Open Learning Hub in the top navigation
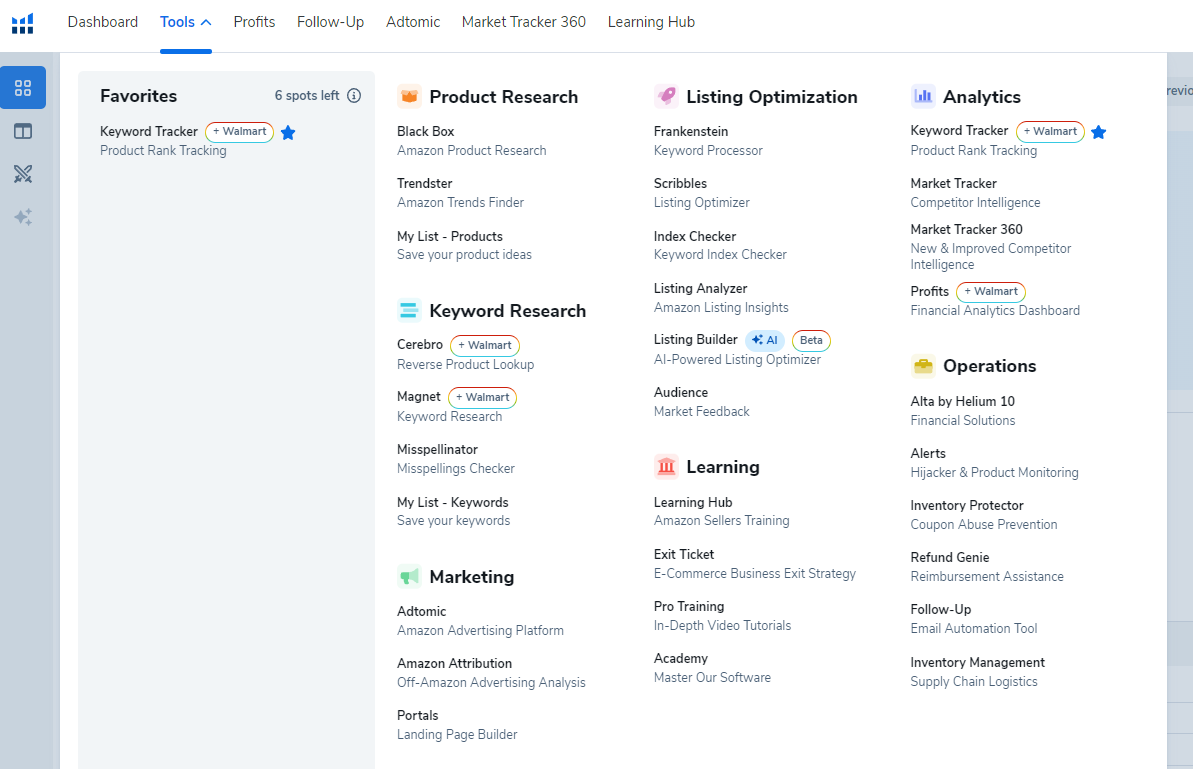1193x769 pixels. (651, 22)
